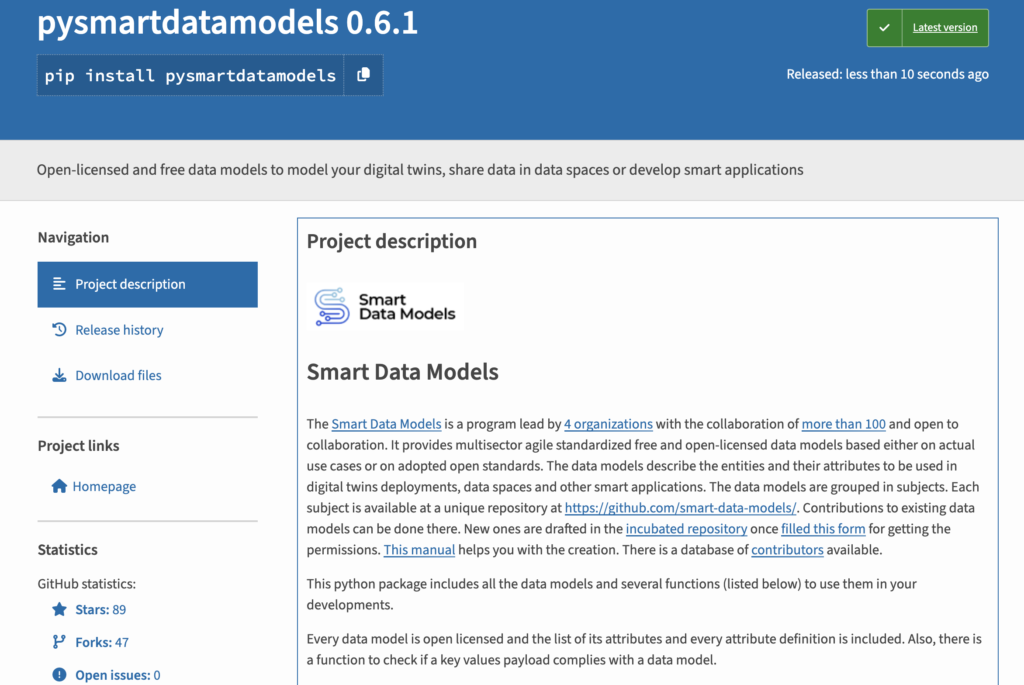Viewport: 1024px width, 685px height.
Task: Click the Stars star icon
Action: pos(59,609)
